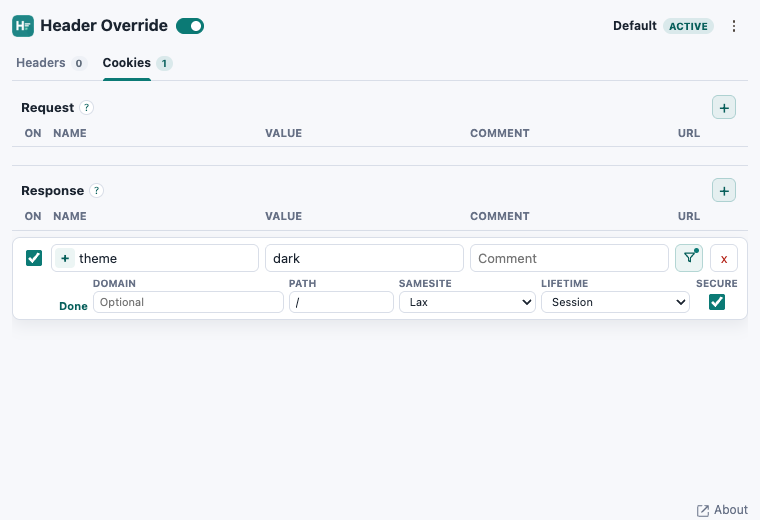
Task: Click the ACTIVE profile badge
Action: pos(688,26)
